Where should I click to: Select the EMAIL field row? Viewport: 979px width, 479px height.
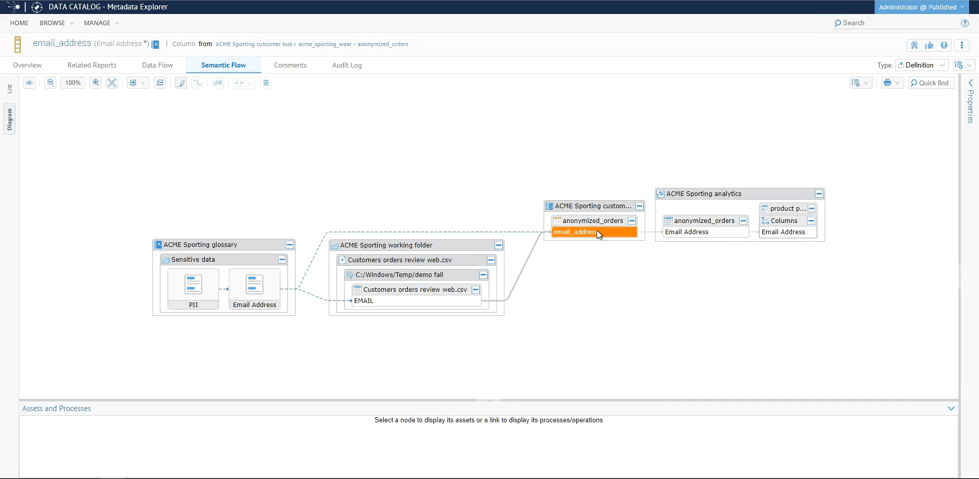(x=416, y=301)
